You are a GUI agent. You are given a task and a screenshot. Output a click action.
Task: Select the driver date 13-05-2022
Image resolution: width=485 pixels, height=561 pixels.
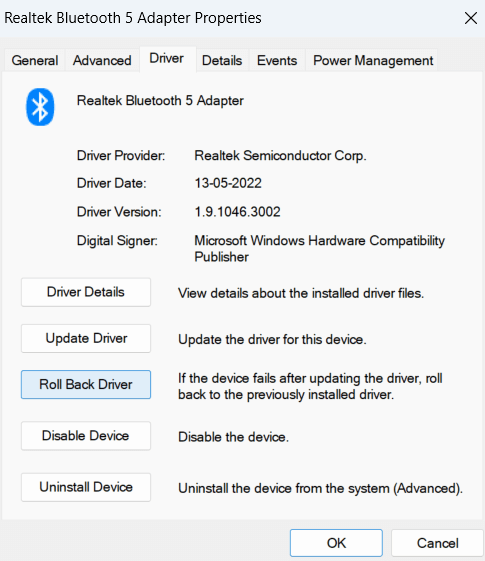[x=228, y=183]
